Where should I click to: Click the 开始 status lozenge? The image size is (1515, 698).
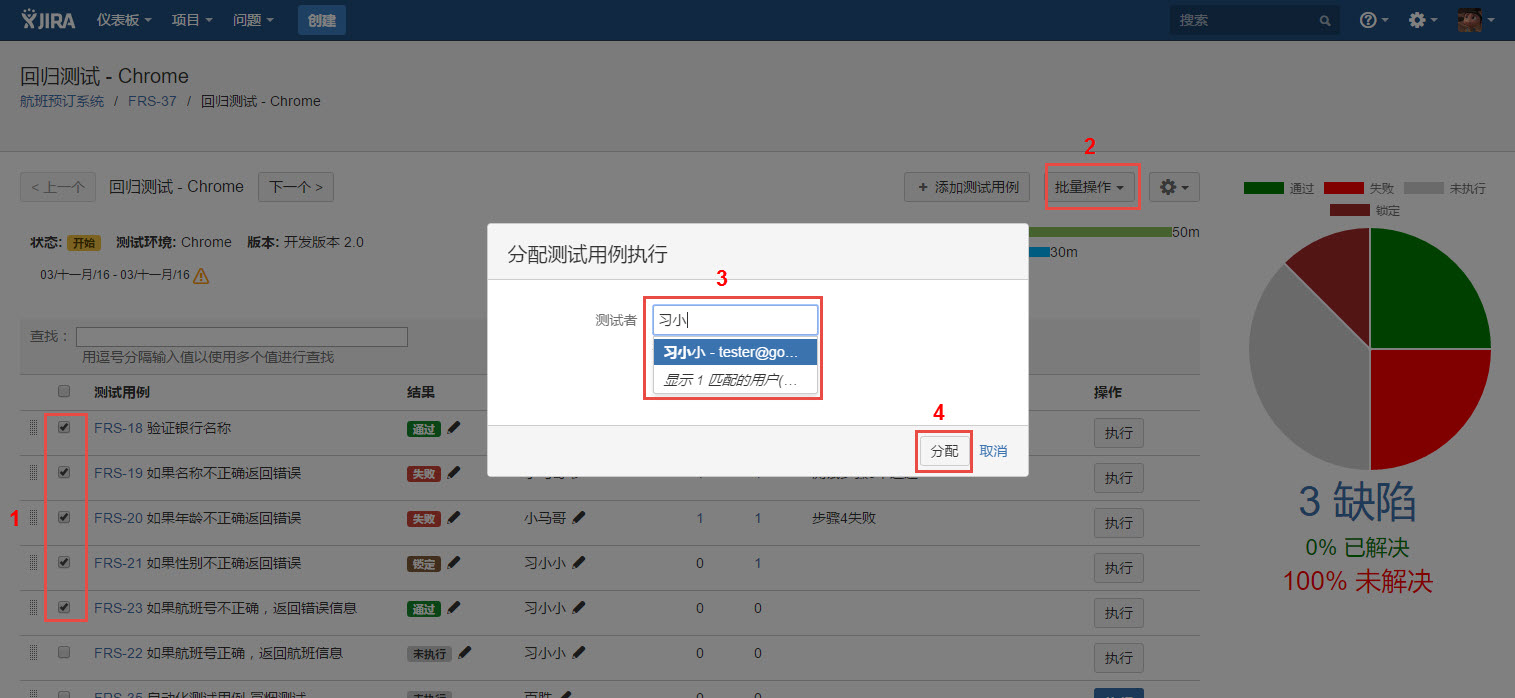click(x=83, y=243)
